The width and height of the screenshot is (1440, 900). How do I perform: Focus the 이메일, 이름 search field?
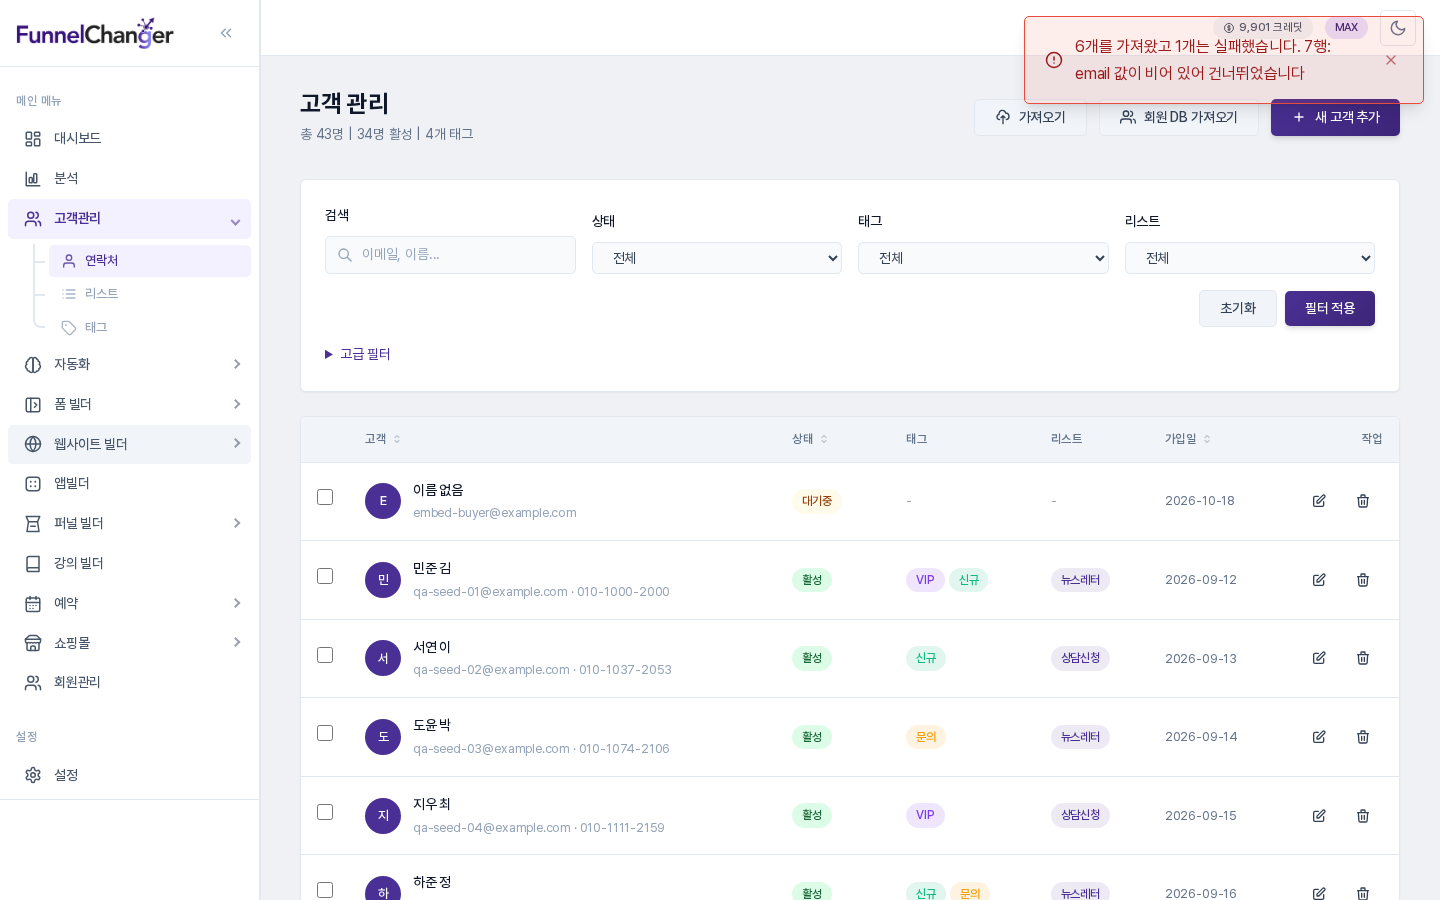point(450,255)
